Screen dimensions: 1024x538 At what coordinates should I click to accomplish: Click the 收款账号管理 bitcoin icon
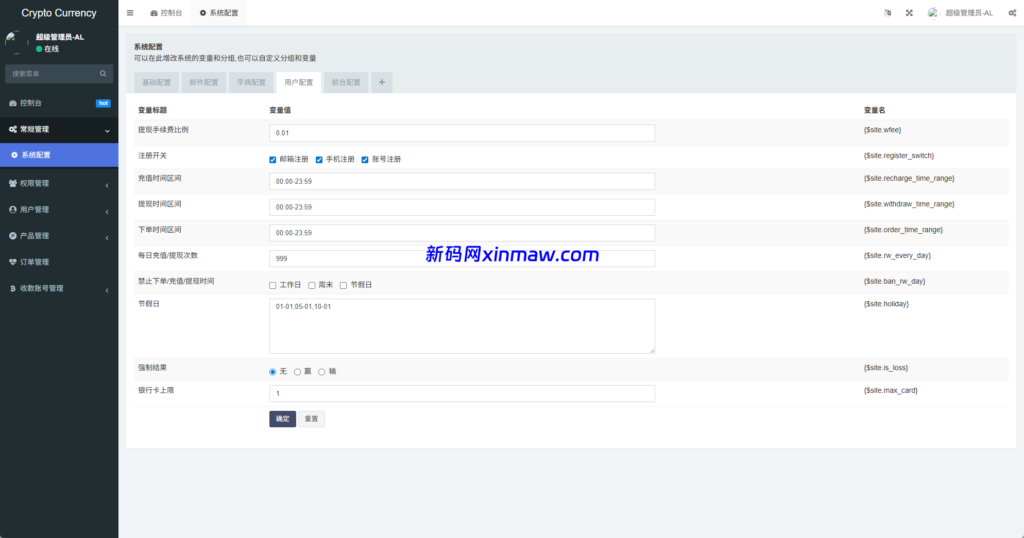12,288
